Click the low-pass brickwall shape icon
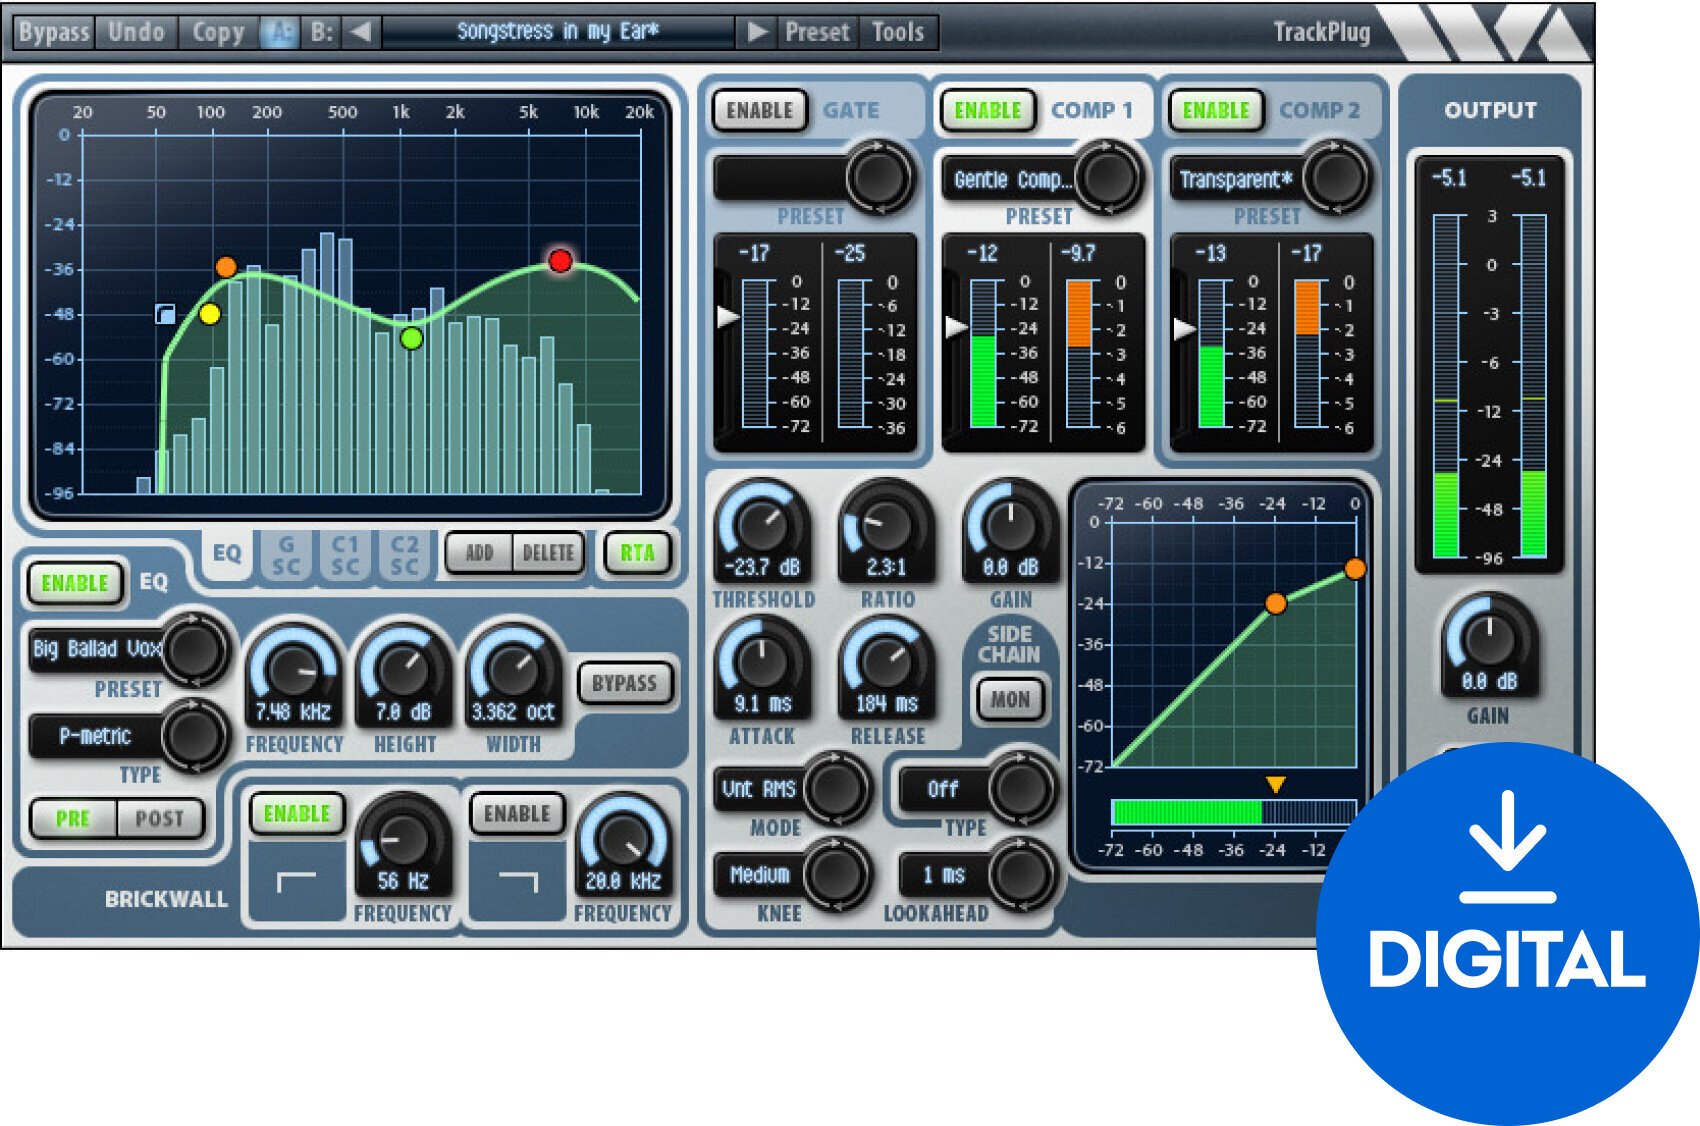Image resolution: width=1700 pixels, height=1126 pixels. (x=517, y=881)
